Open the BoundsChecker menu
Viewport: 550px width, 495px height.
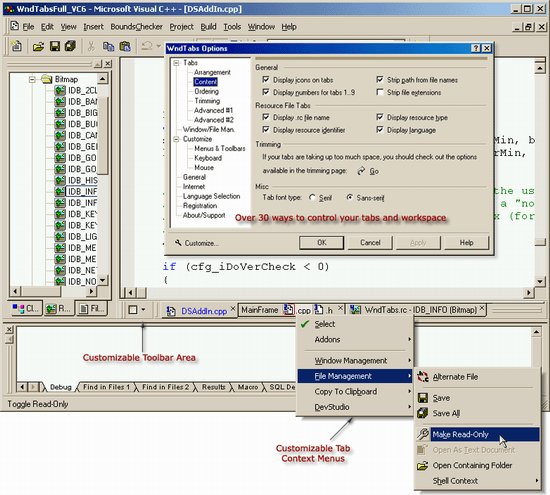(136, 27)
